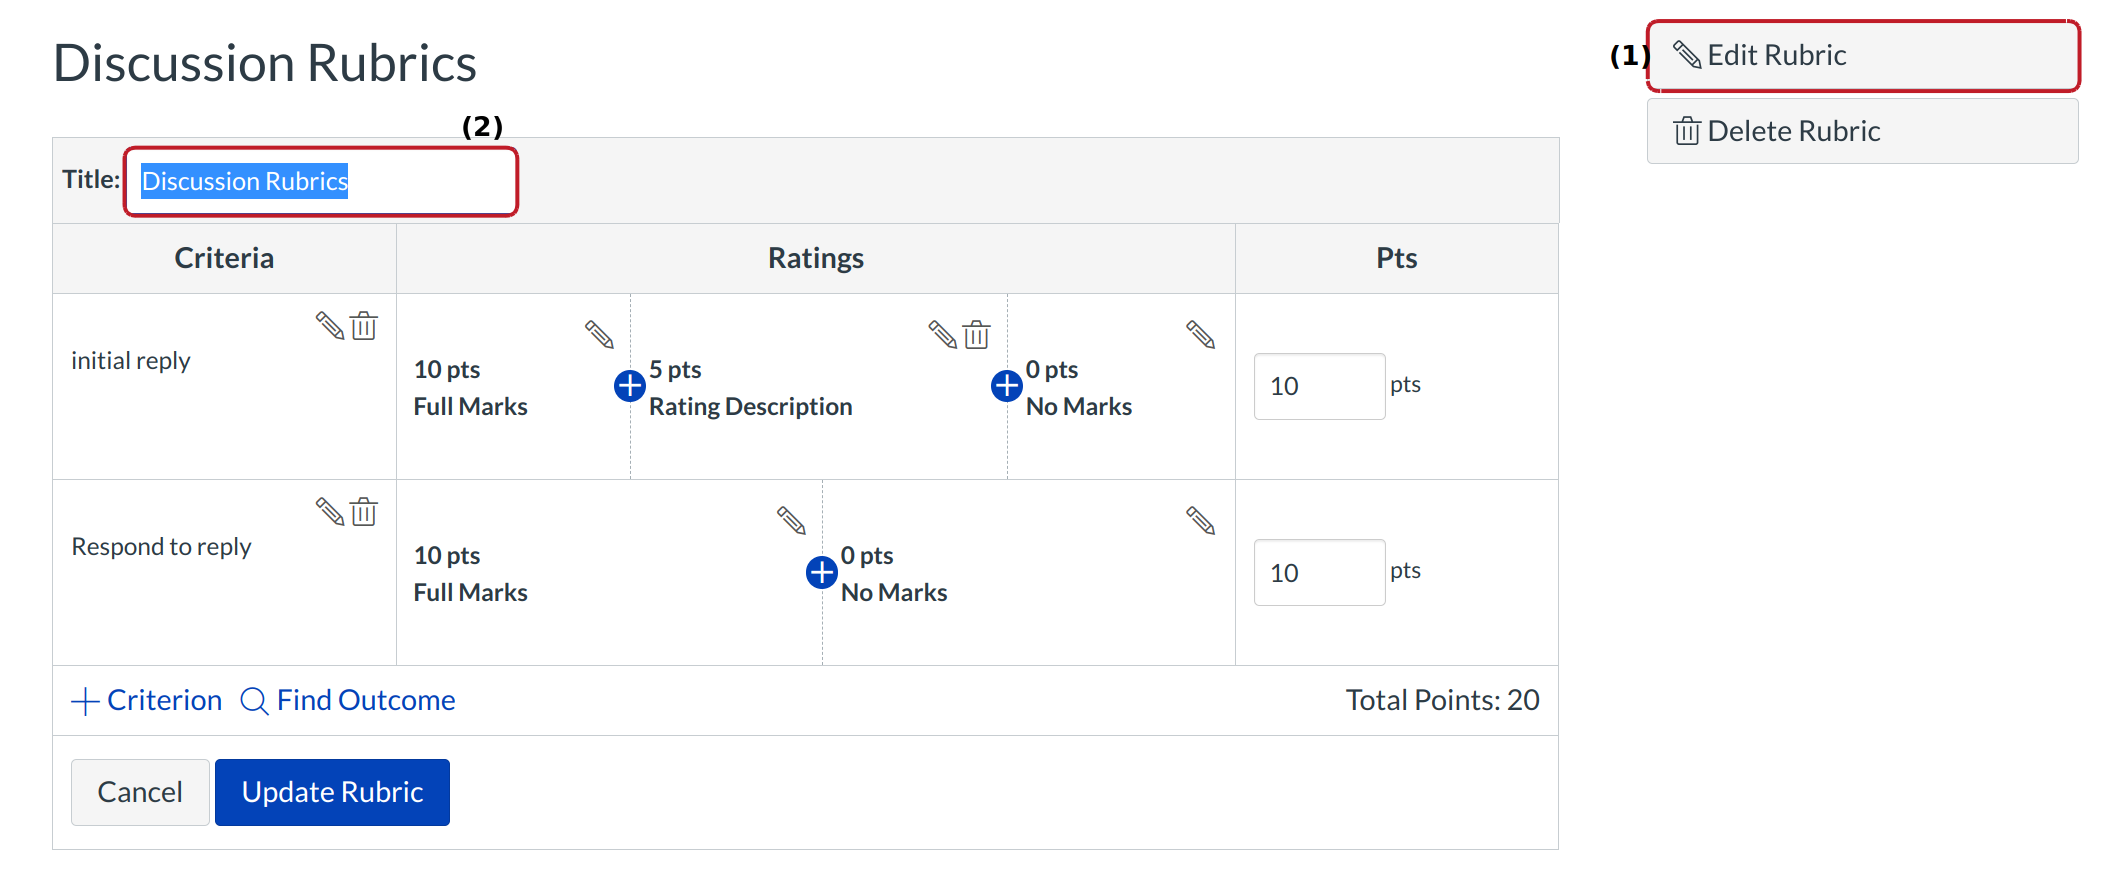Edit the 10 pts Full Marks rating of initial reply

599,334
